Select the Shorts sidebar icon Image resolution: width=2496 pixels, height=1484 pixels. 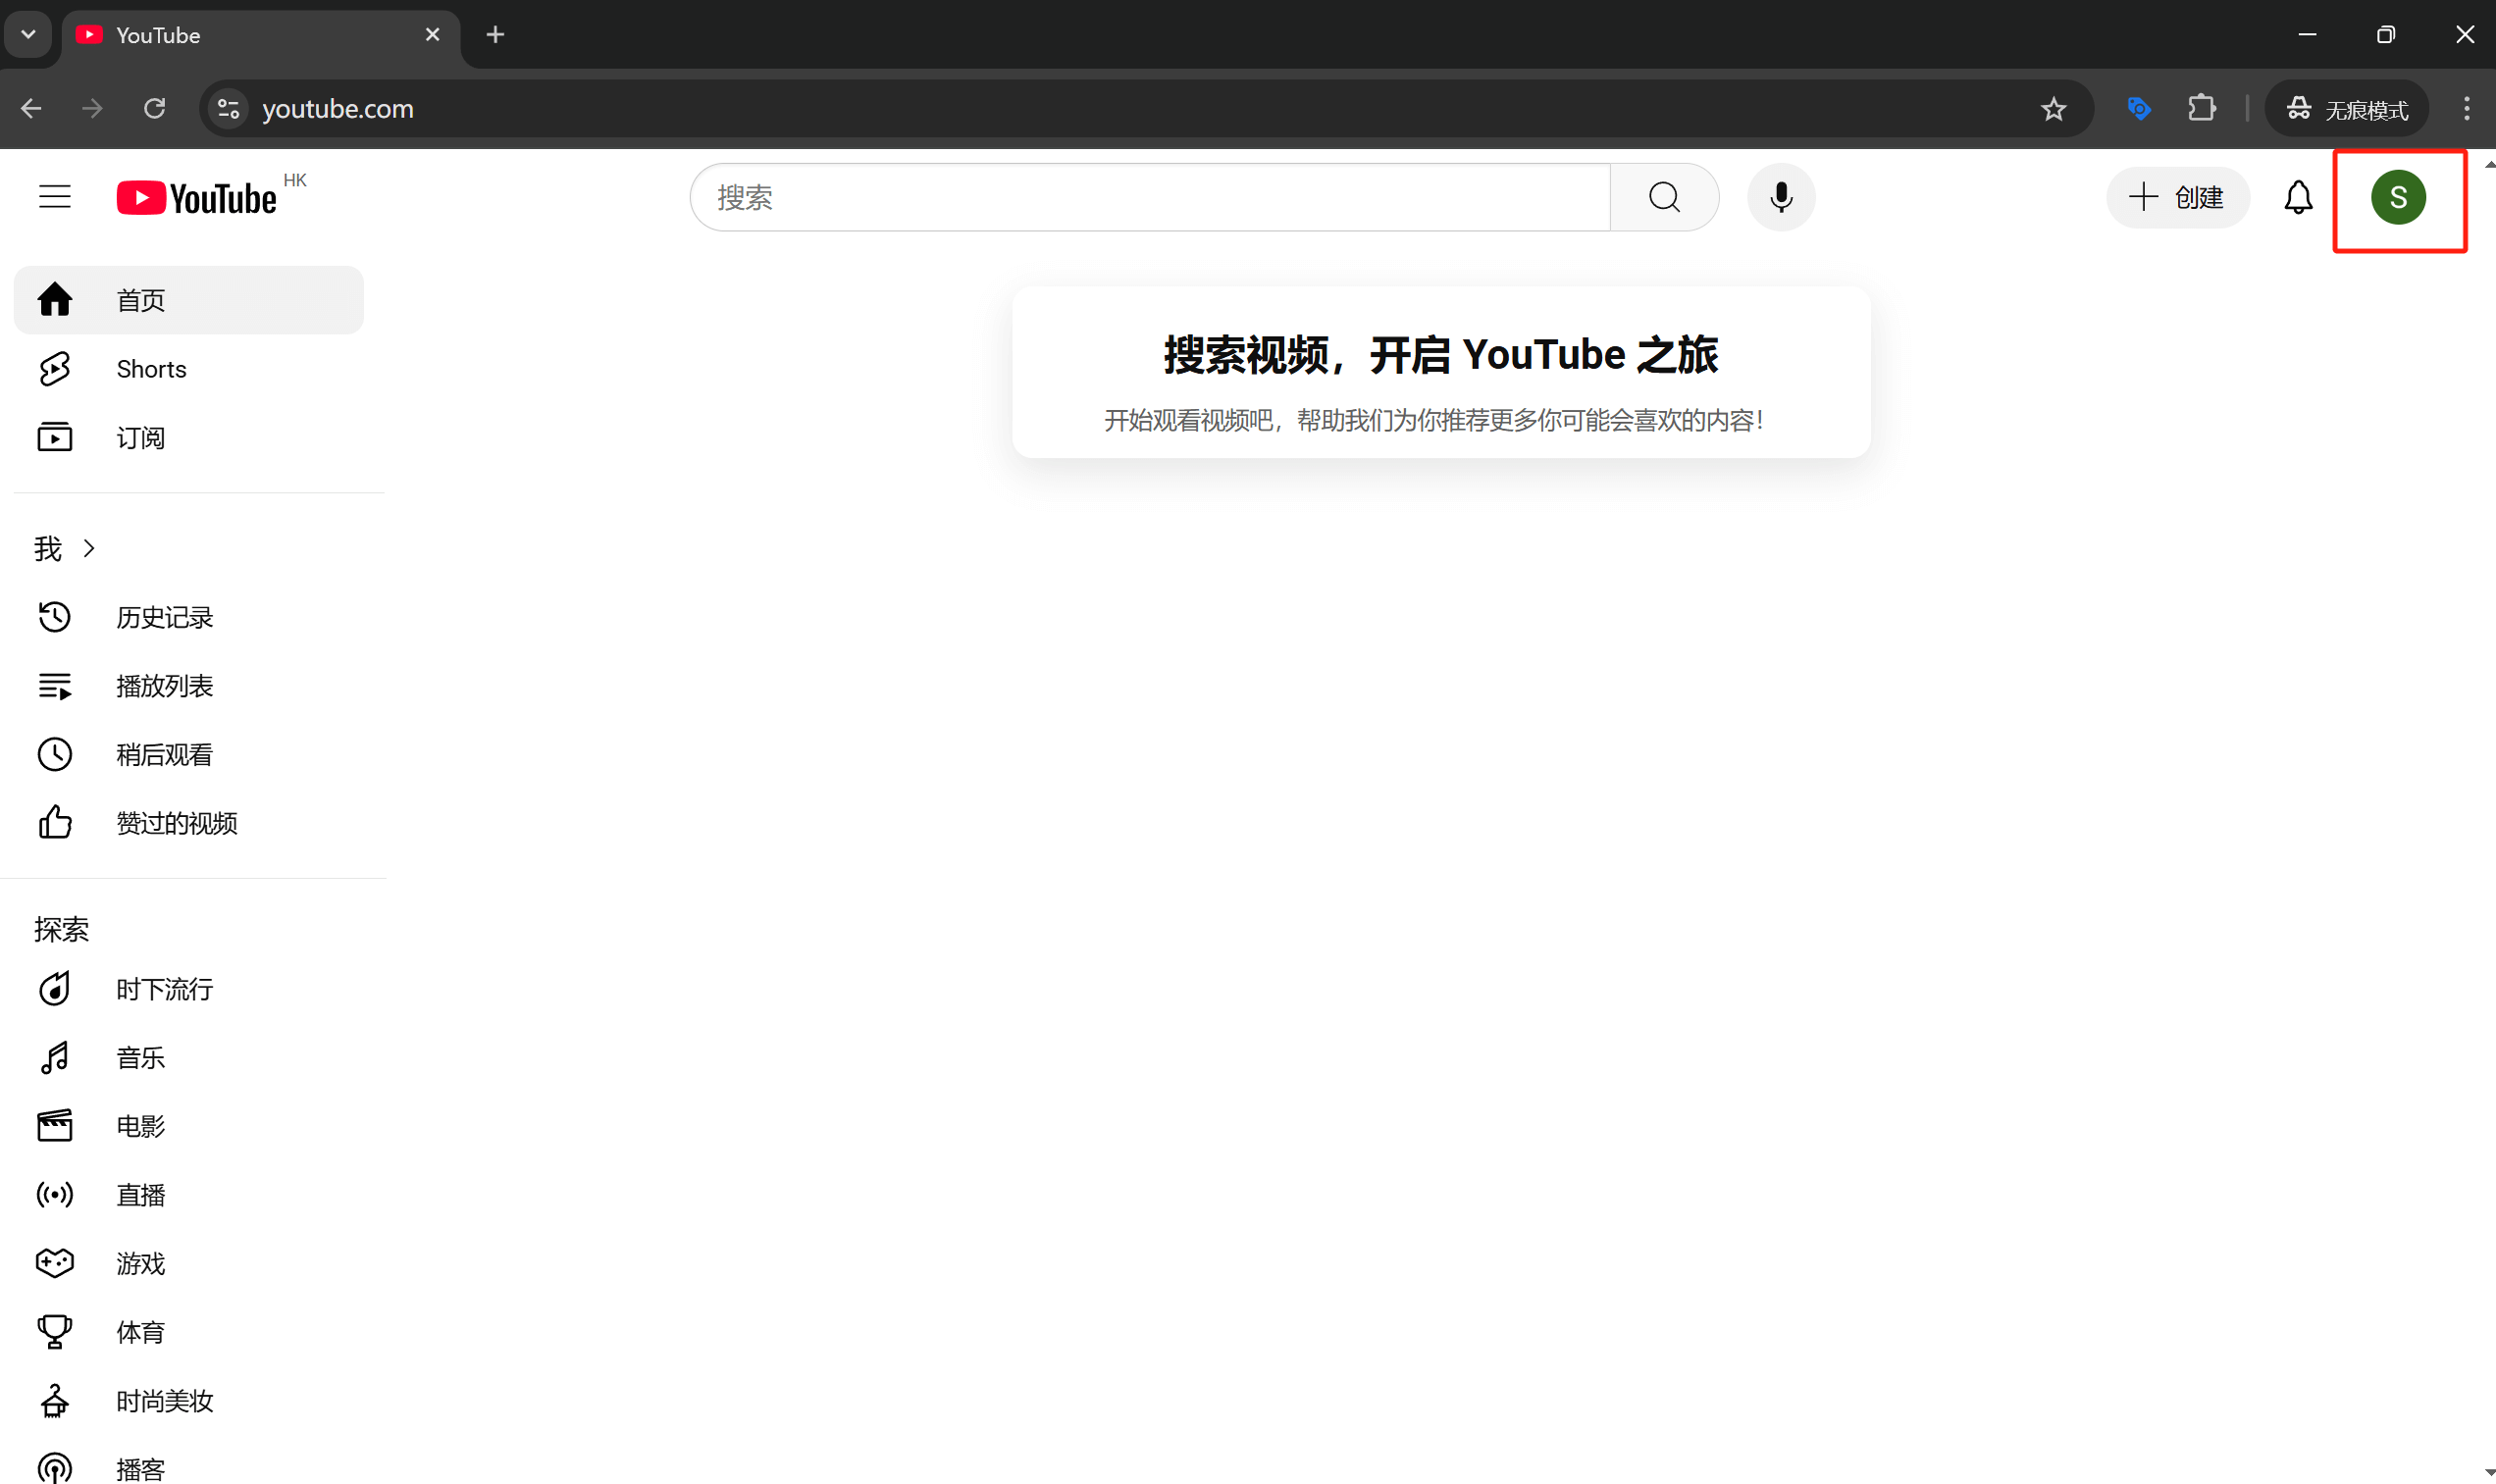pos(54,368)
